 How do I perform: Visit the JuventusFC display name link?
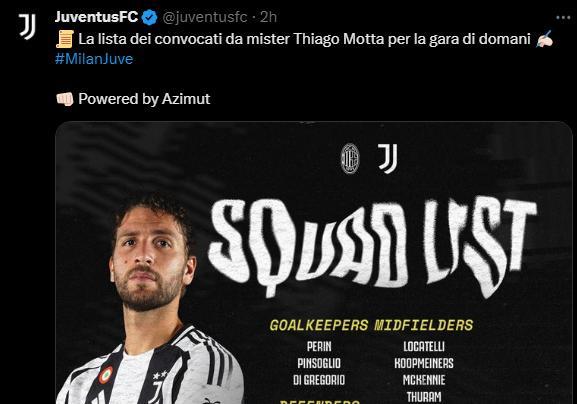(x=96, y=17)
